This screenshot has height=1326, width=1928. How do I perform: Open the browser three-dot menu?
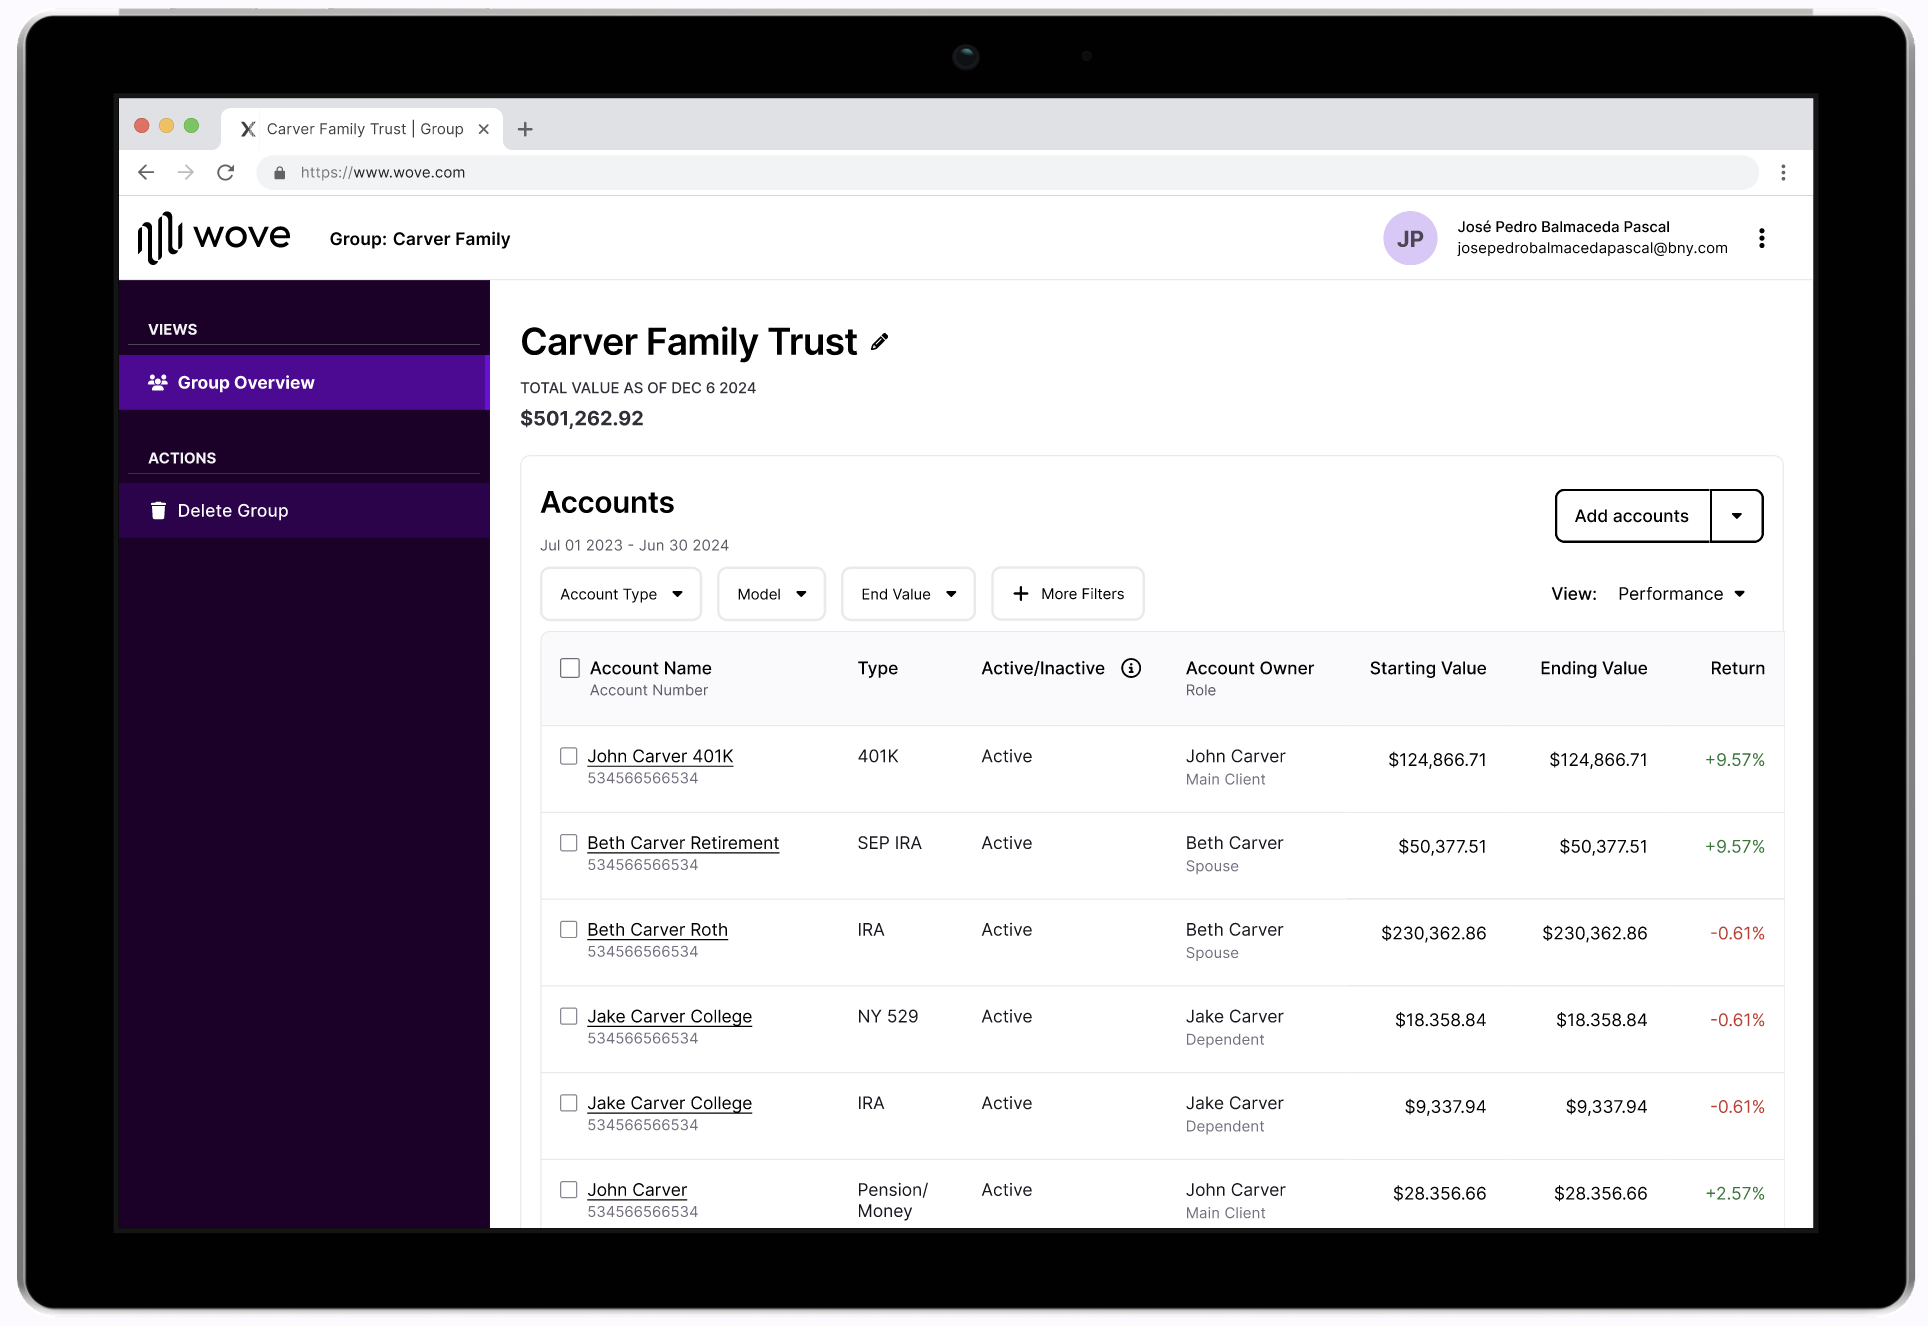click(x=1782, y=172)
